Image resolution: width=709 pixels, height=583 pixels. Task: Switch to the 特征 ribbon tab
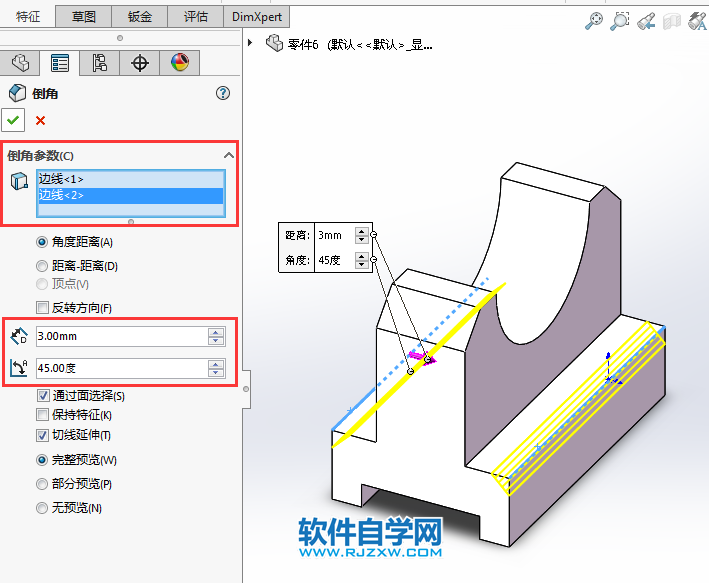[28, 17]
